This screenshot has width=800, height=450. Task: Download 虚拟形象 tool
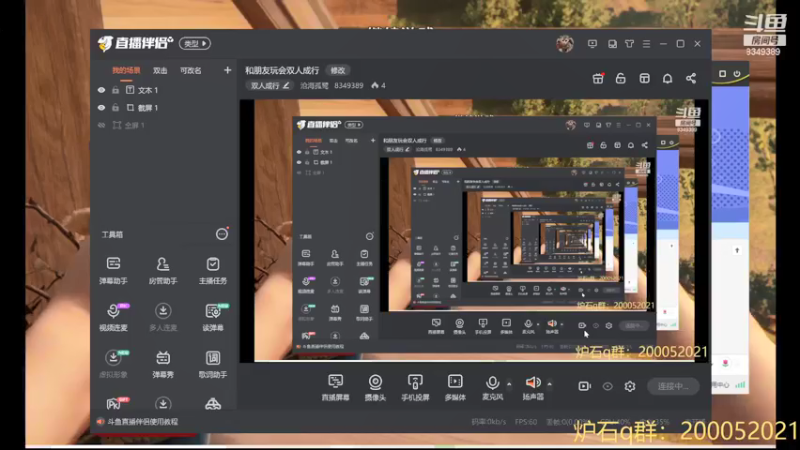tap(113, 364)
